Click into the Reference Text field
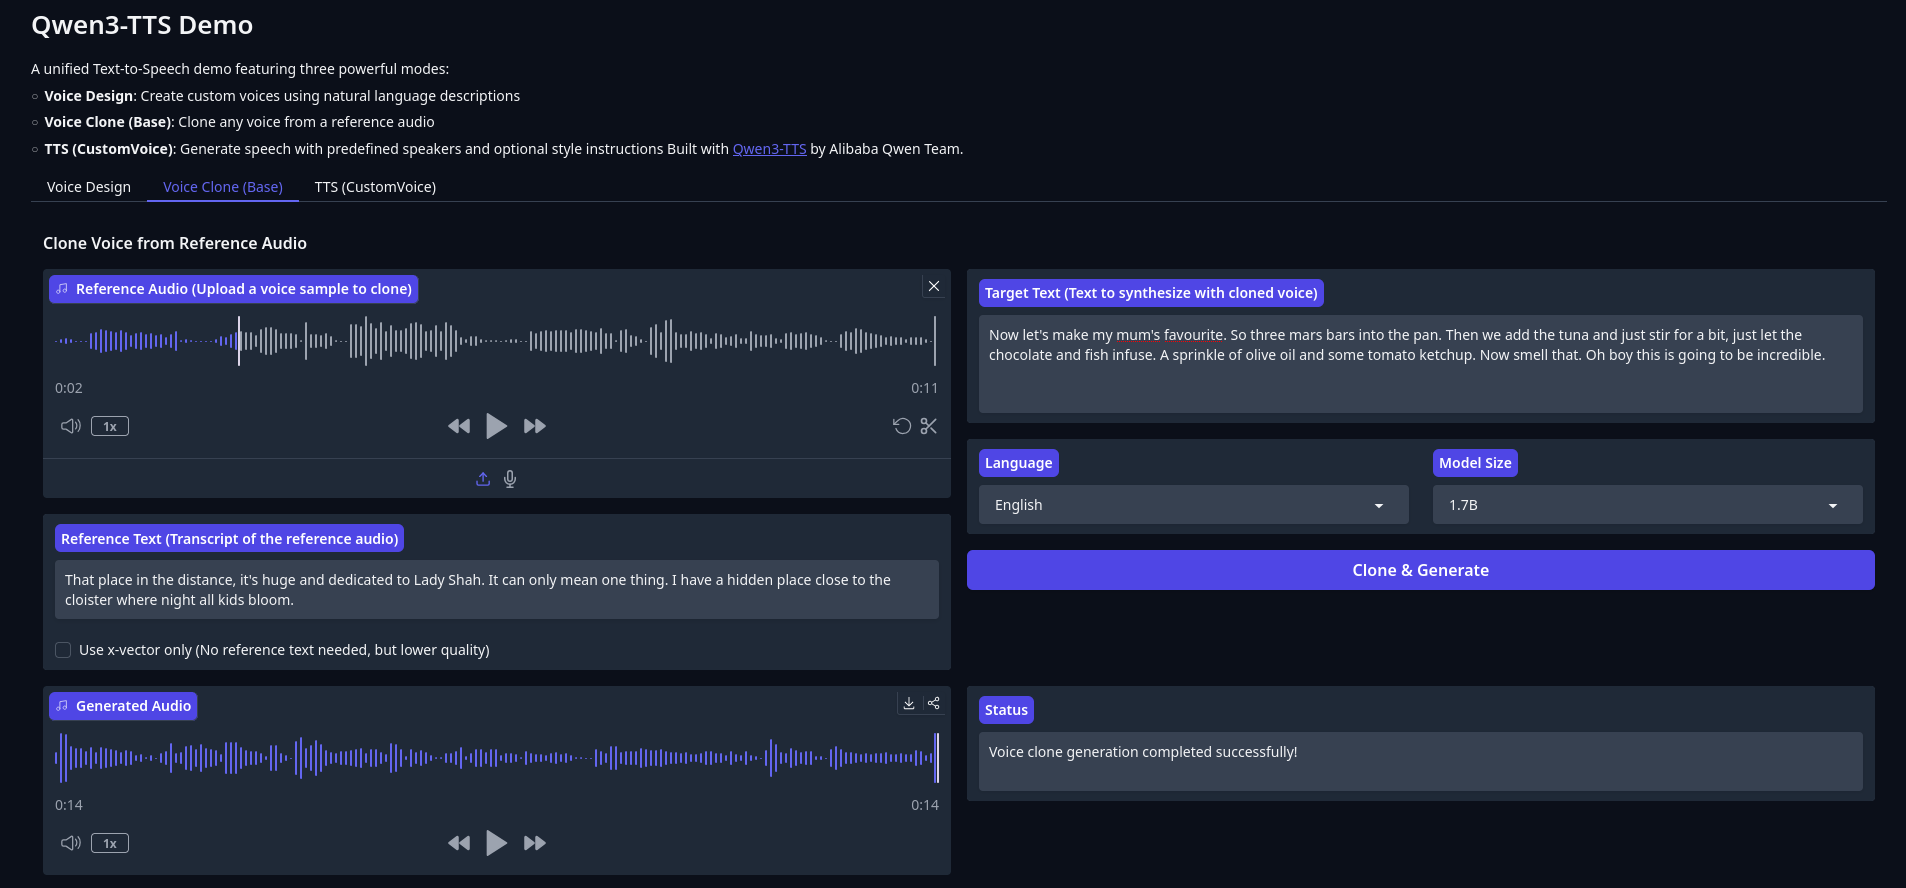Image resolution: width=1906 pixels, height=888 pixels. pyautogui.click(x=497, y=590)
